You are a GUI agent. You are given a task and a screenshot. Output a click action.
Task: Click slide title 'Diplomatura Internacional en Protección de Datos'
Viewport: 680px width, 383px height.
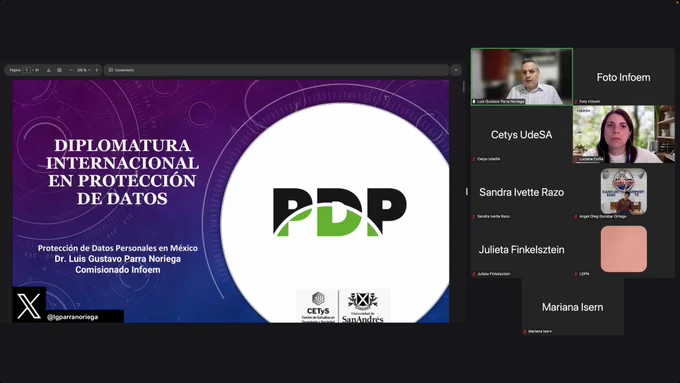coord(122,172)
